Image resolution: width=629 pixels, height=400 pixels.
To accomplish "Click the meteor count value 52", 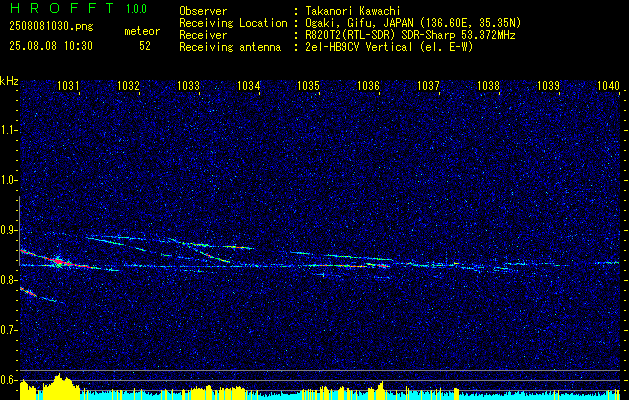I will [x=145, y=46].
